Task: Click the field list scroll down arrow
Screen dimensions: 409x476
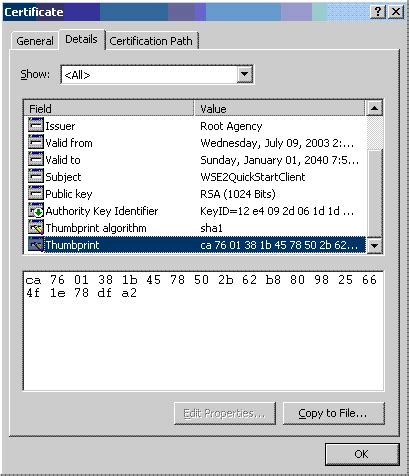Action: point(374,246)
